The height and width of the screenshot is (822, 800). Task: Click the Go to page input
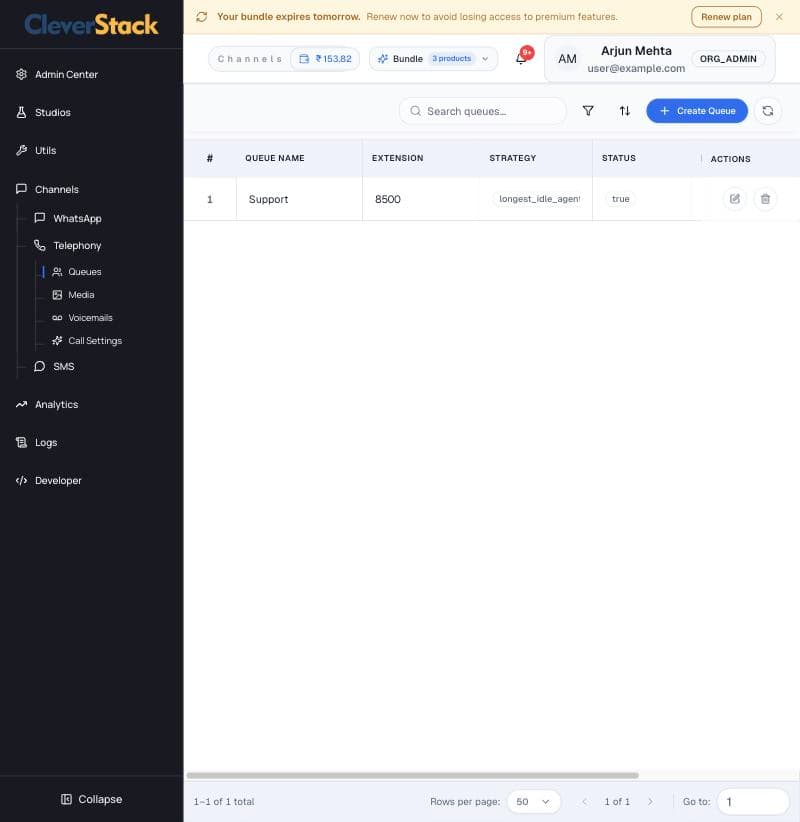tap(753, 802)
